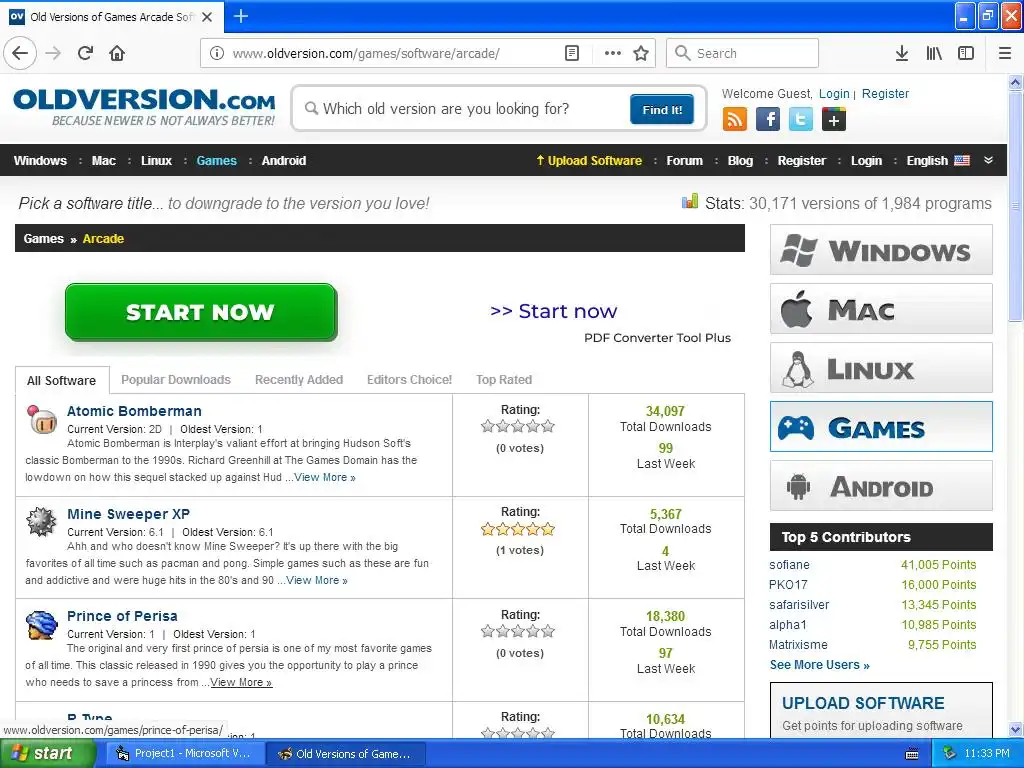This screenshot has height=768, width=1024.
Task: Open the Atomic Bomberman title link
Action: point(134,411)
